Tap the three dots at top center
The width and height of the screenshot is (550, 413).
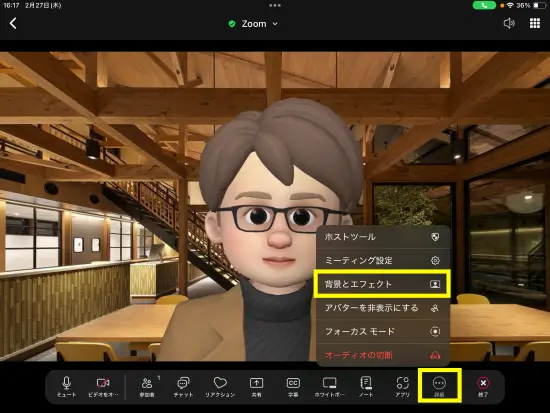point(275,5)
